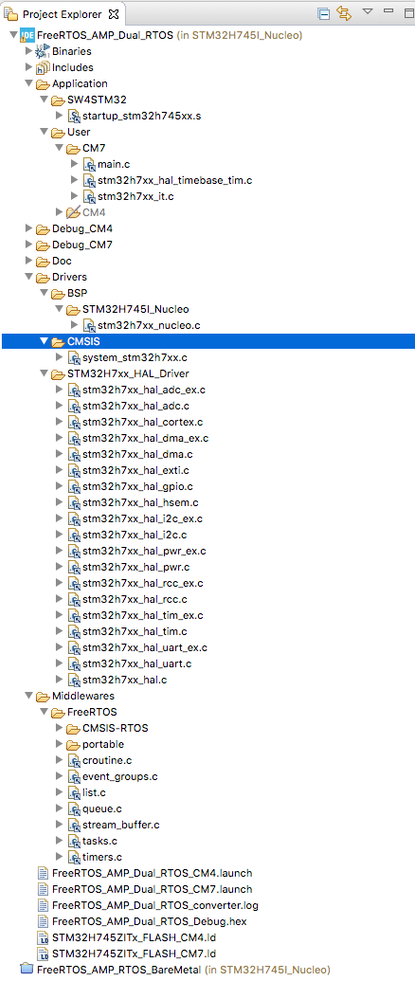
Task: Expand the Debug_CM4 folder
Action: coord(28,228)
